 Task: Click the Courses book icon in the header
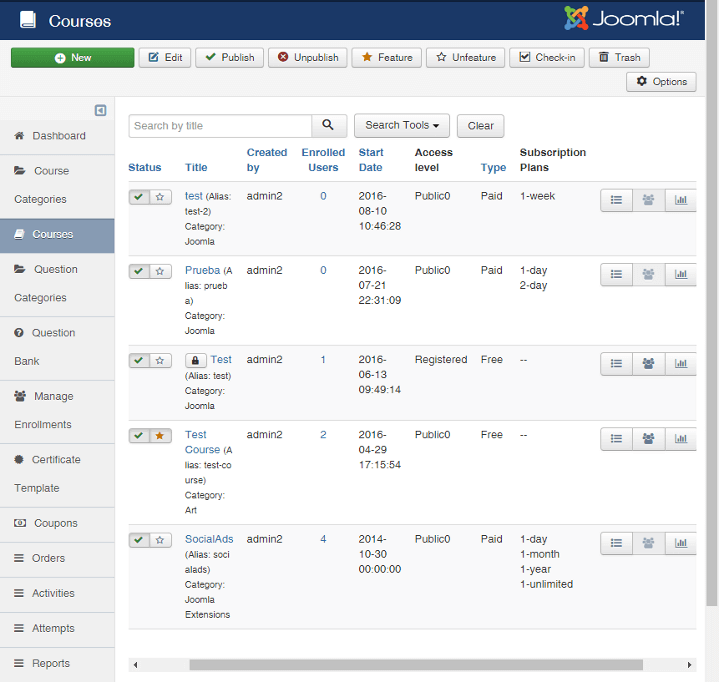point(28,21)
